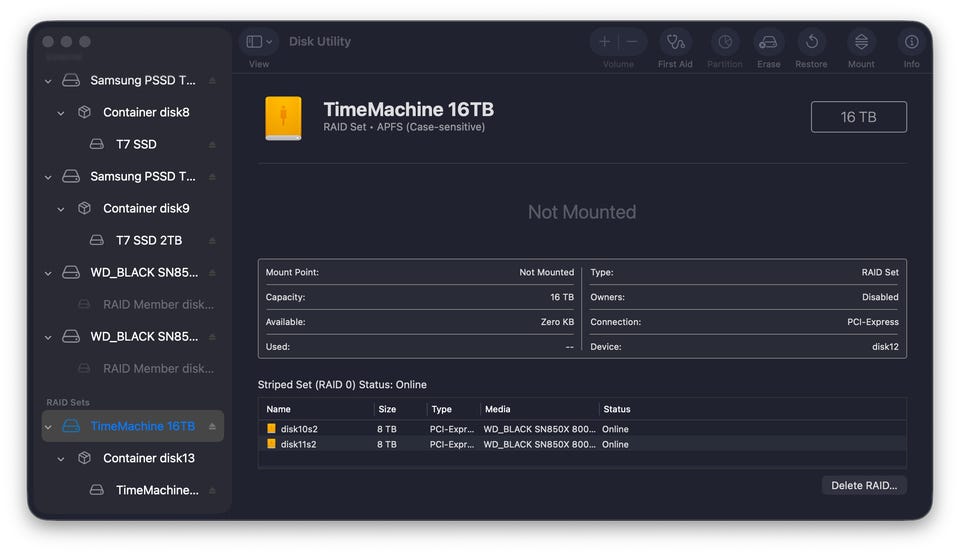Eject the T7 SSD volume
This screenshot has height=554, width=960.
click(x=212, y=144)
